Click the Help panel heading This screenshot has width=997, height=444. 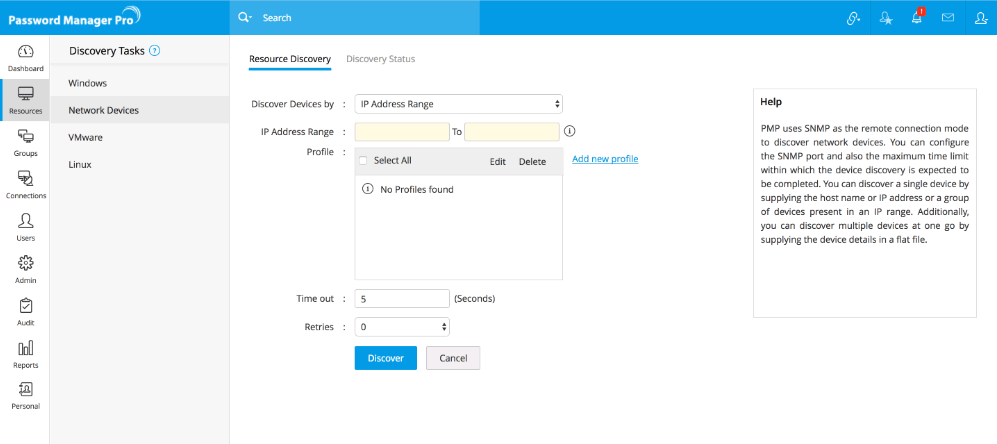(x=771, y=102)
